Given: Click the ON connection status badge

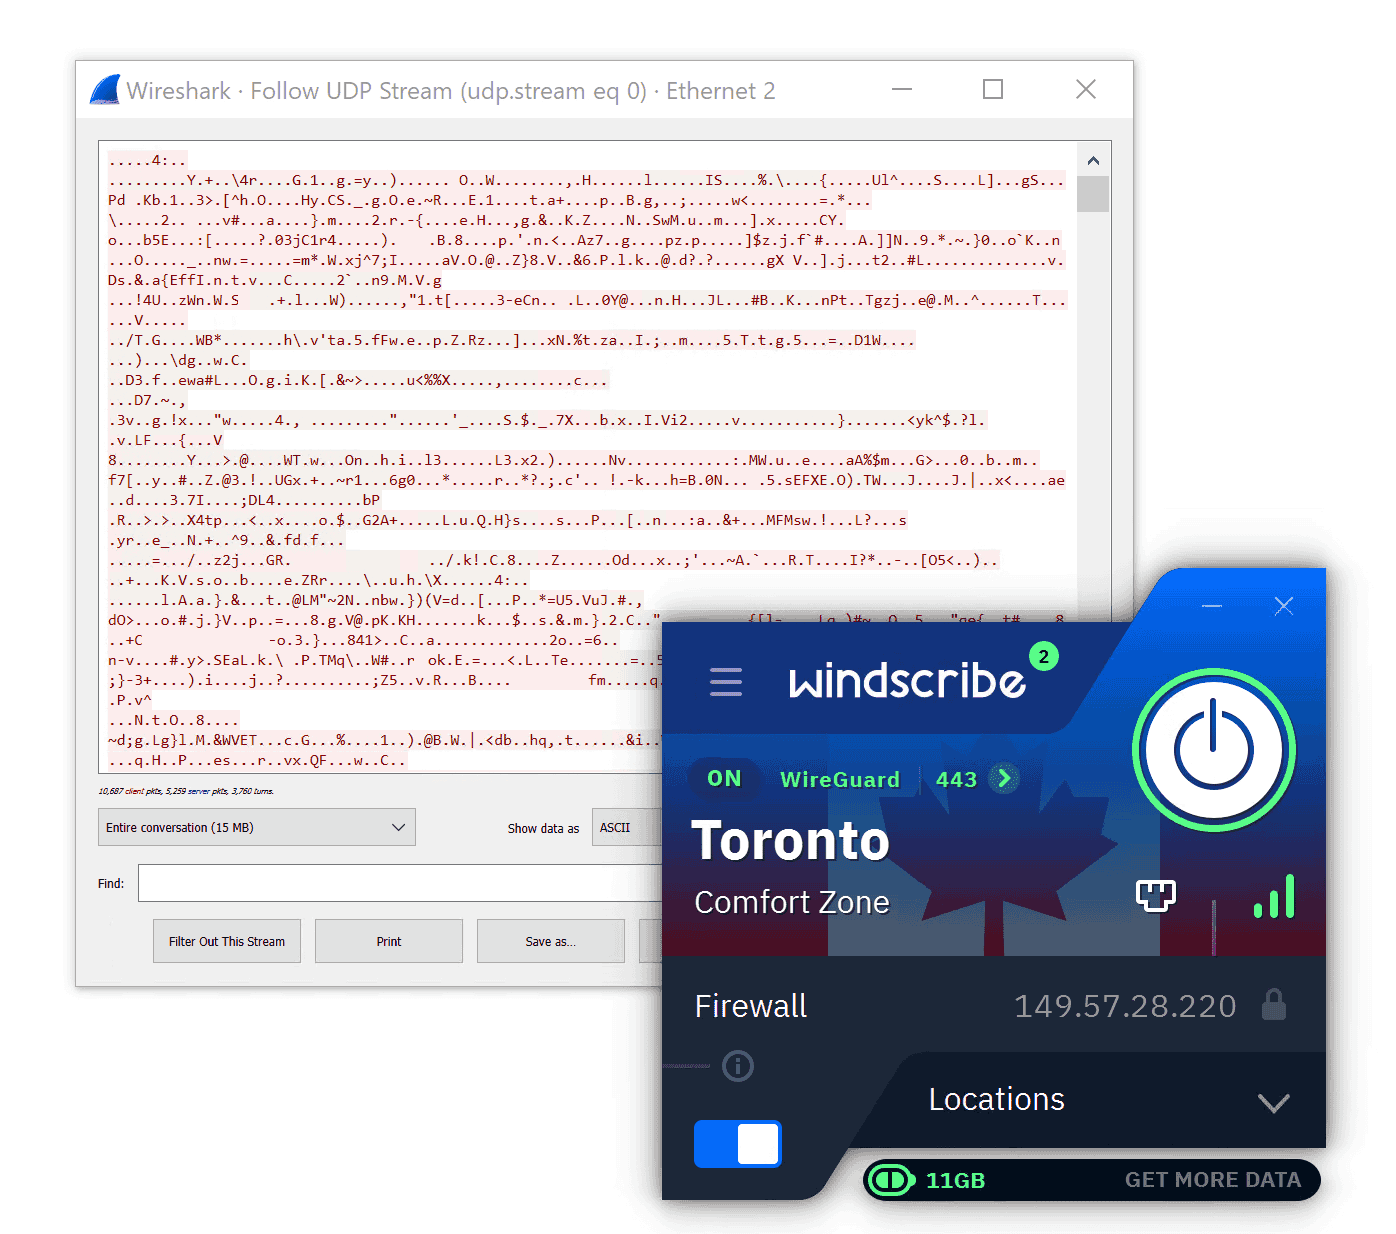Looking at the screenshot, I should [724, 779].
